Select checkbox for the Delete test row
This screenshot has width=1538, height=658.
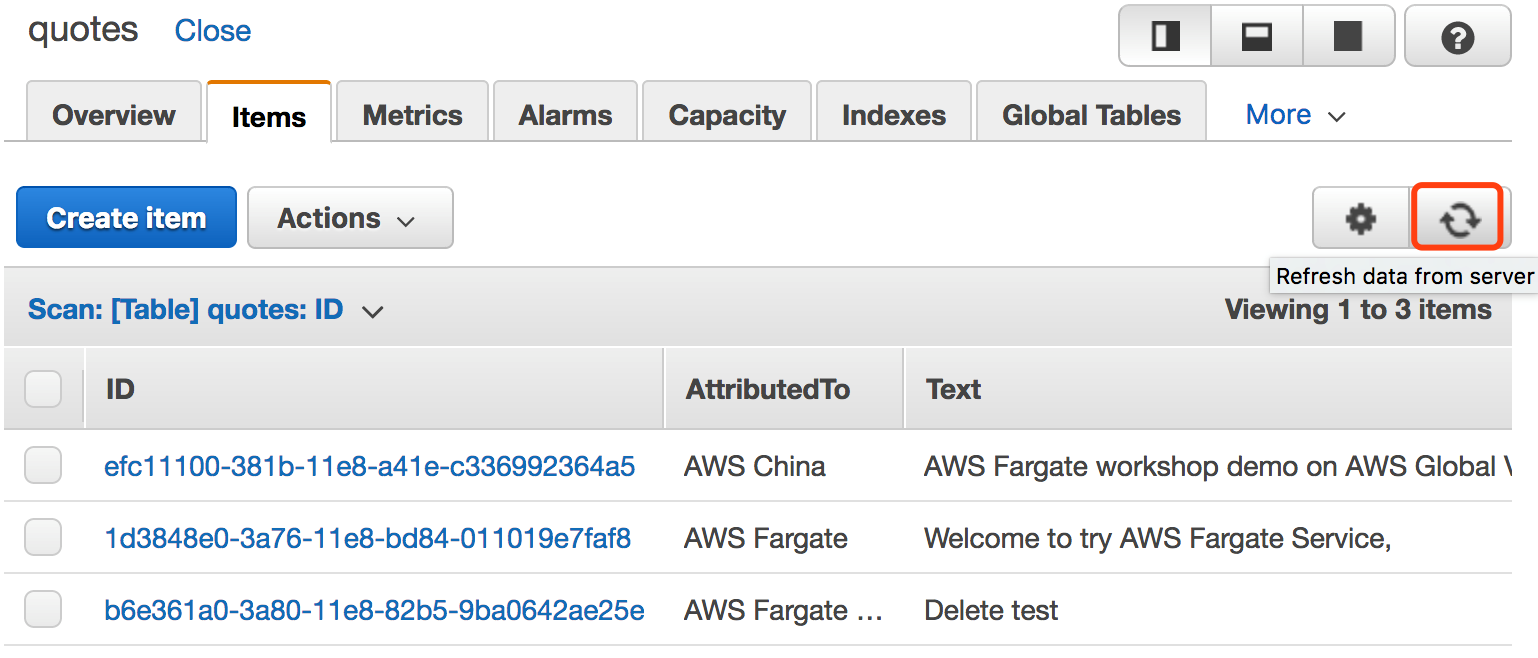[x=43, y=610]
